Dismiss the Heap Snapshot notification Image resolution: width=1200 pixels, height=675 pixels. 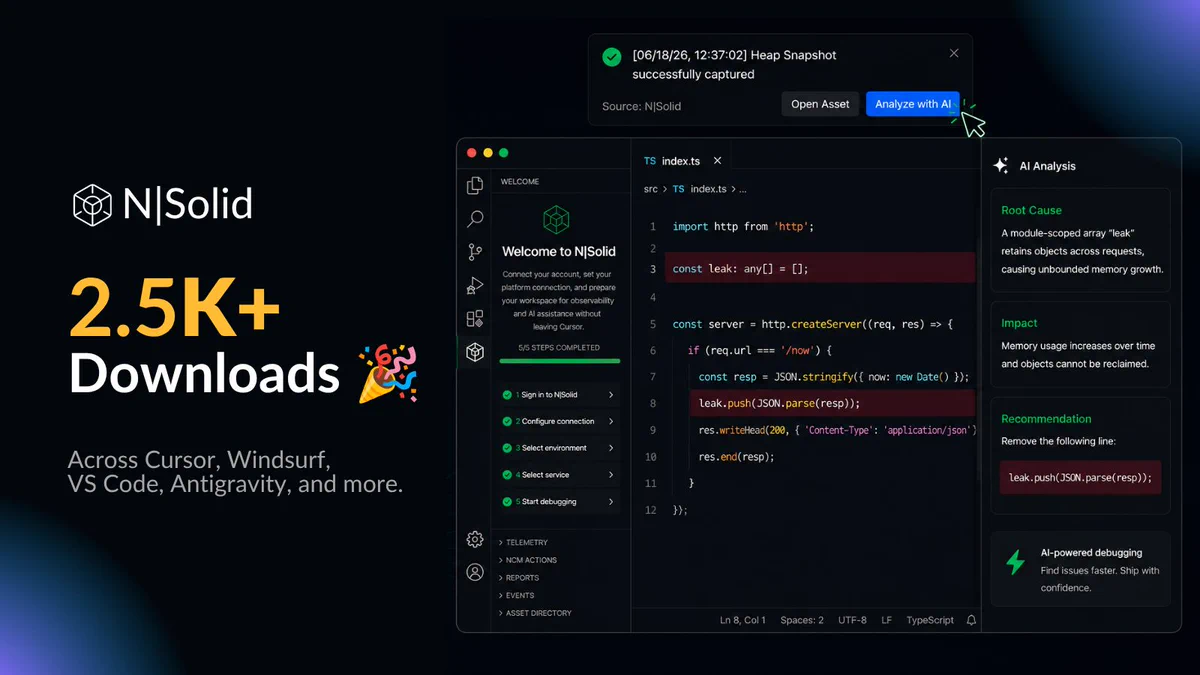(954, 54)
